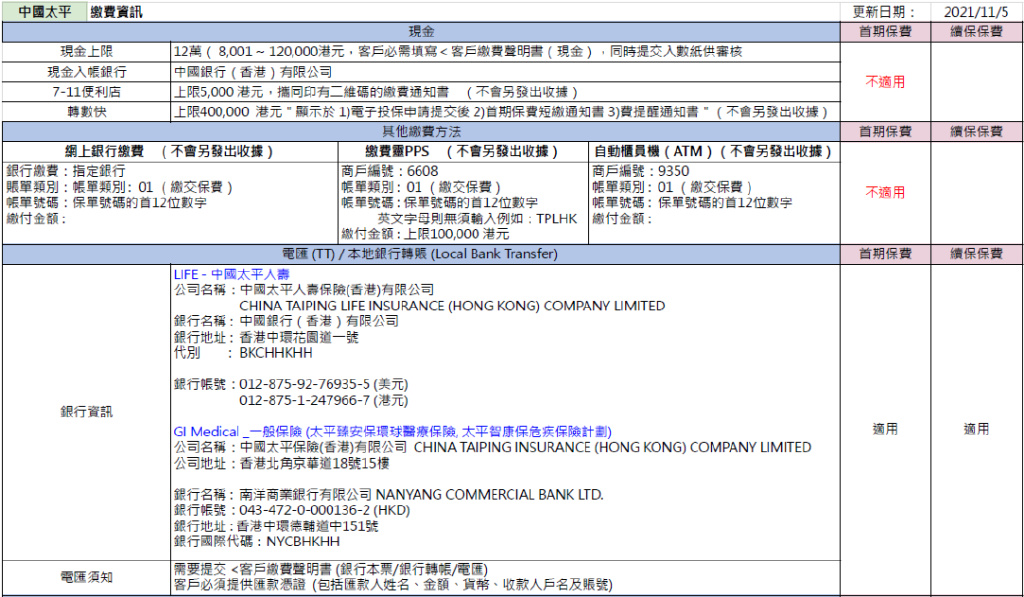
Task: Select the account number 043-472-0-000136-2 (HKD)
Action: (x=325, y=510)
